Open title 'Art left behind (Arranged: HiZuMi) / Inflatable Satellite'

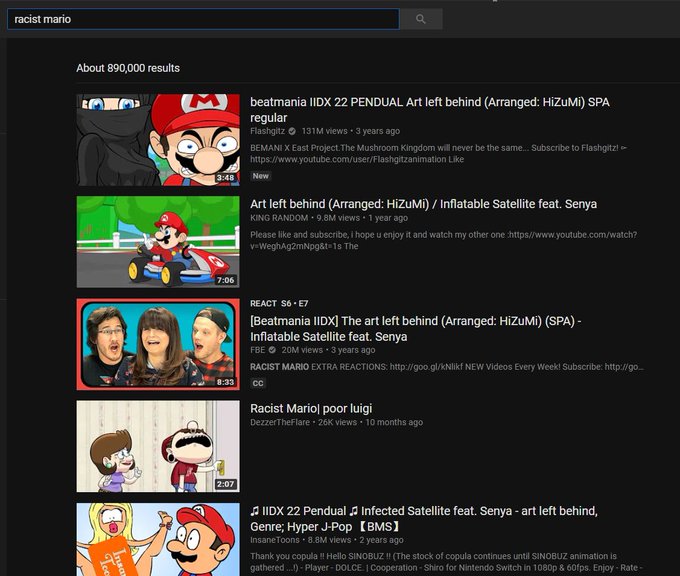pos(423,204)
